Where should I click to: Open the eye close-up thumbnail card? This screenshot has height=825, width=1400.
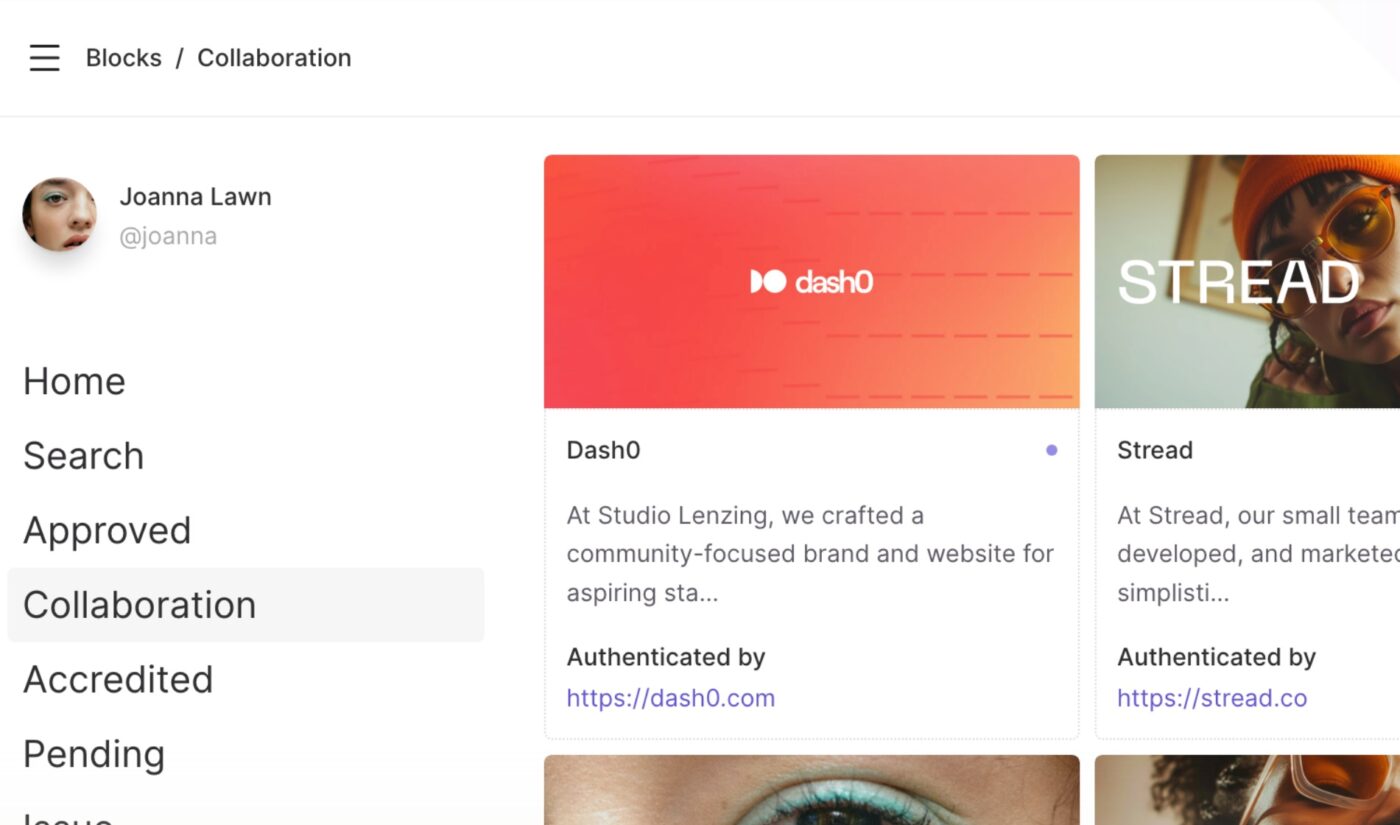[811, 790]
